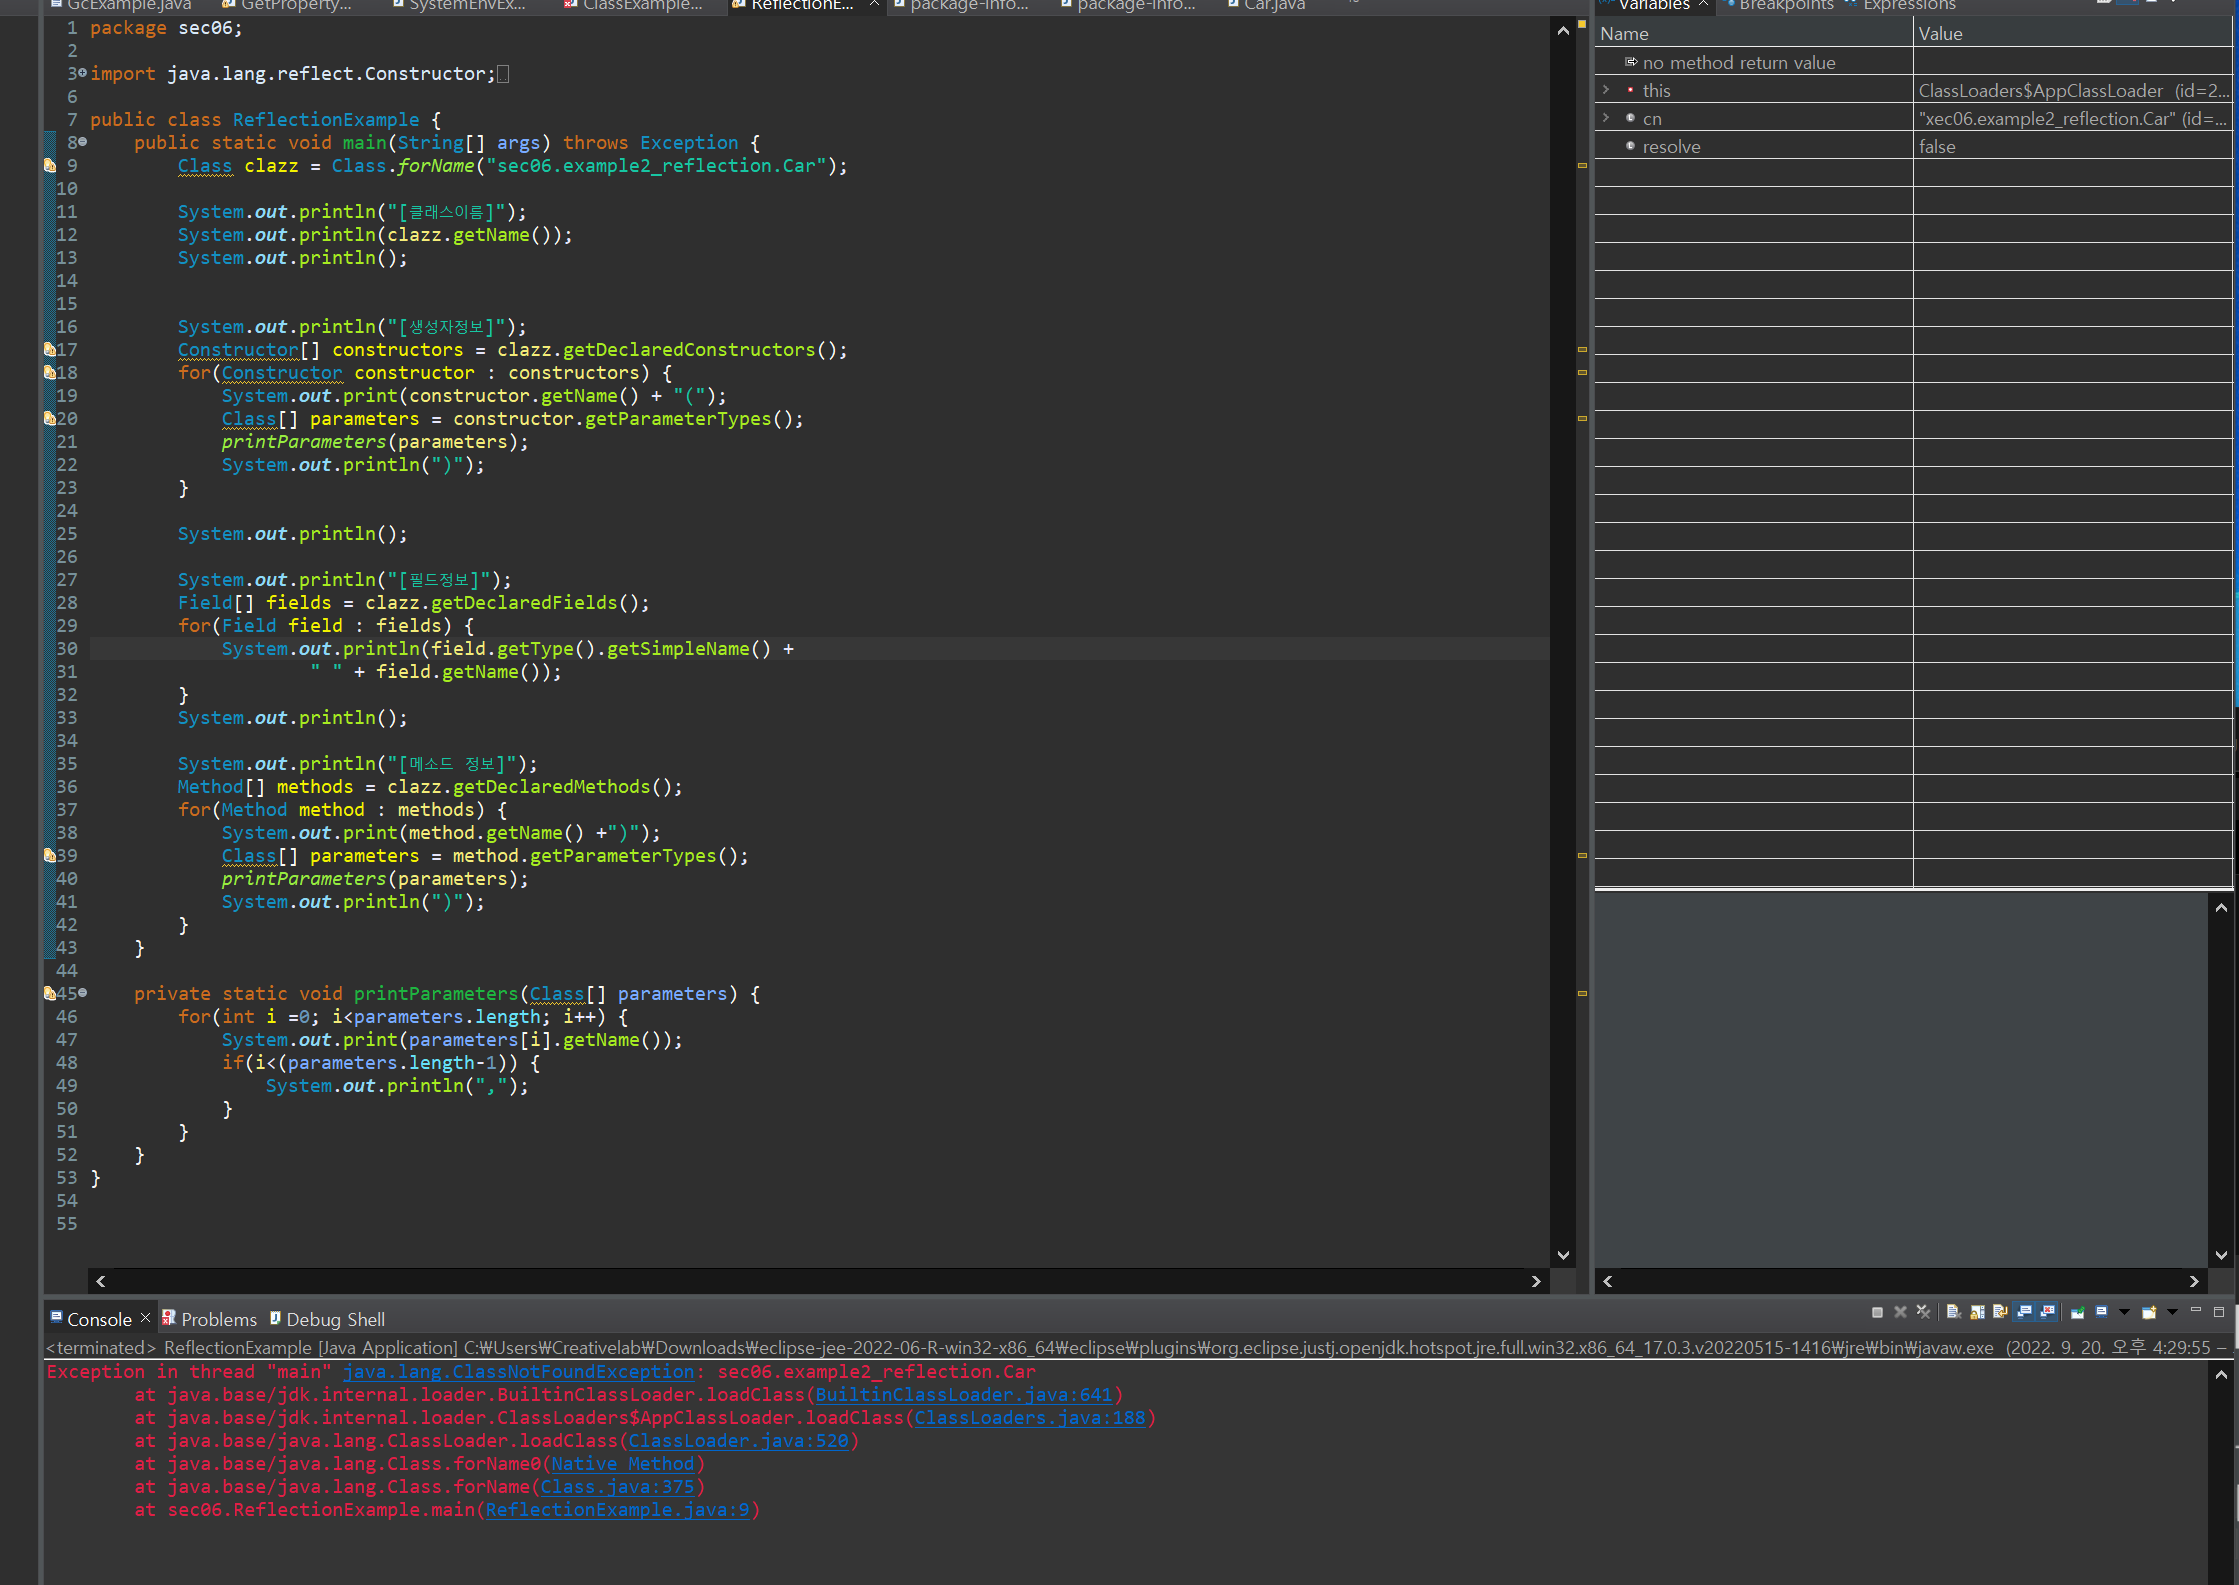Switch to the Debug Shell tab
This screenshot has width=2239, height=1585.
pyautogui.click(x=327, y=1319)
